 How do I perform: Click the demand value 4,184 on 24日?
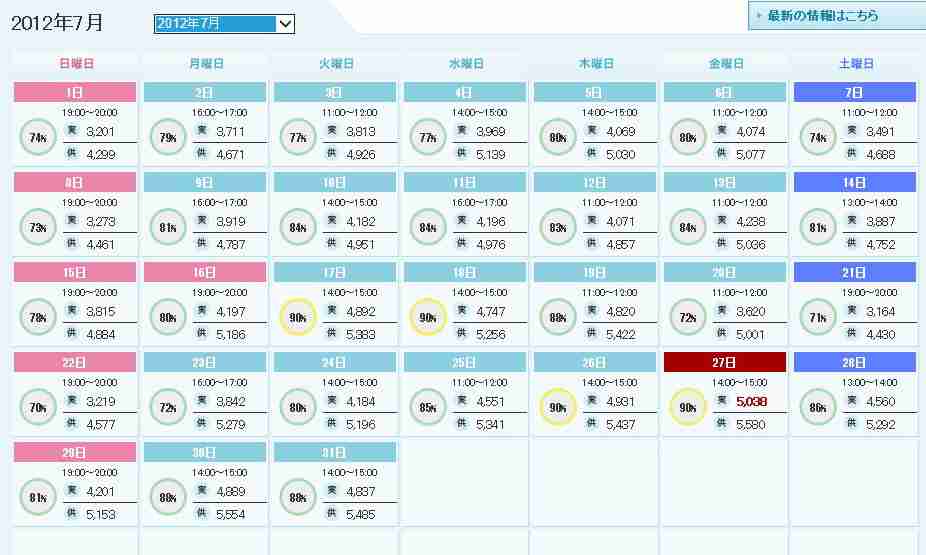tap(361, 401)
